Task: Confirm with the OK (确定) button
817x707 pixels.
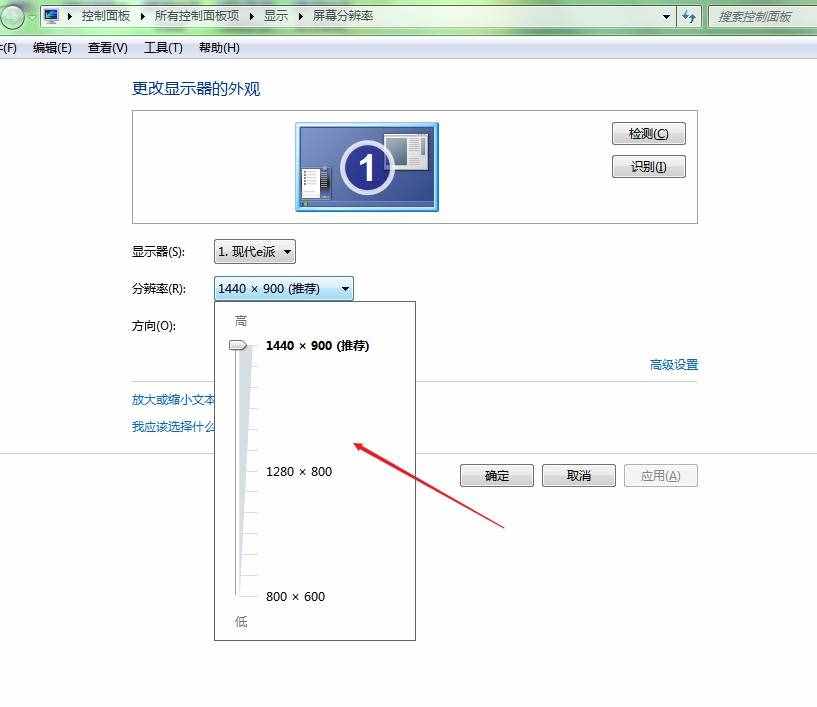Action: [x=497, y=476]
